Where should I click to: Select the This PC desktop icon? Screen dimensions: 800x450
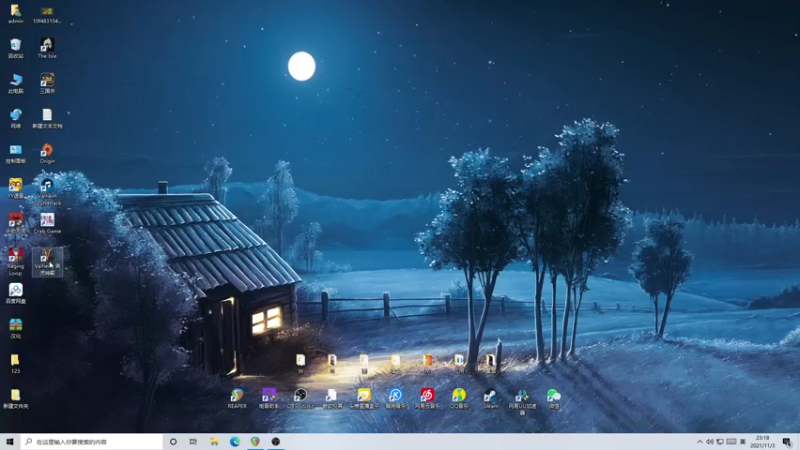pos(15,83)
